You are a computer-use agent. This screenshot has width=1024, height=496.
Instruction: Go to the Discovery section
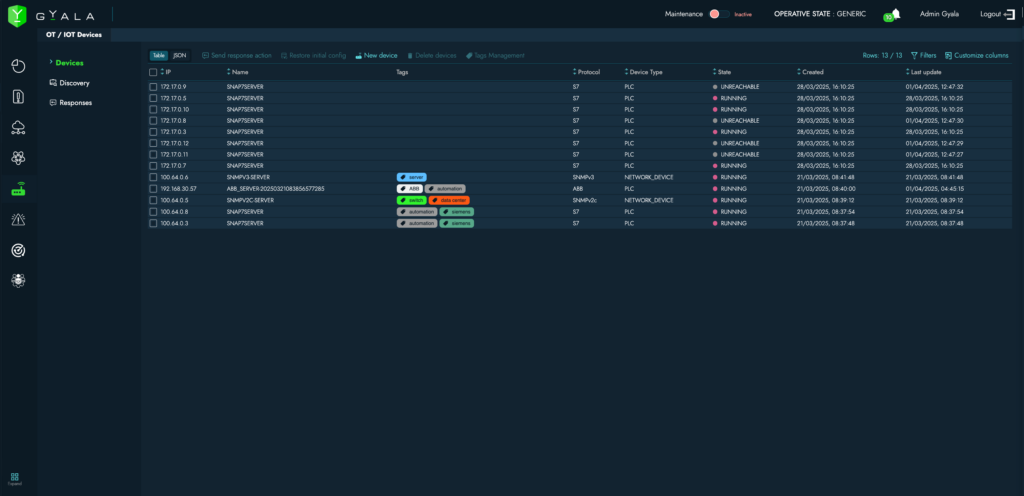[74, 83]
